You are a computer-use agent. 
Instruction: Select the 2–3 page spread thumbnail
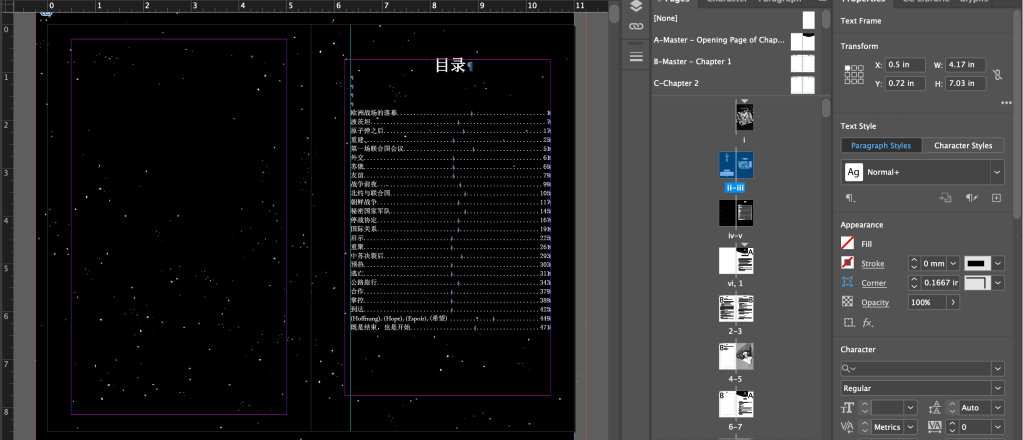point(735,308)
